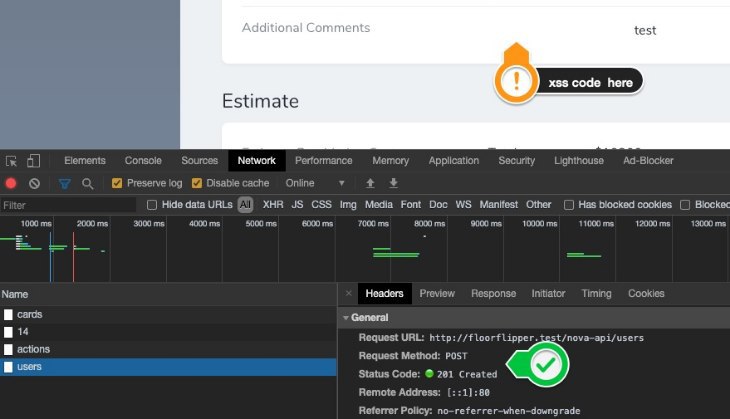Filter requests by Font

(411, 205)
